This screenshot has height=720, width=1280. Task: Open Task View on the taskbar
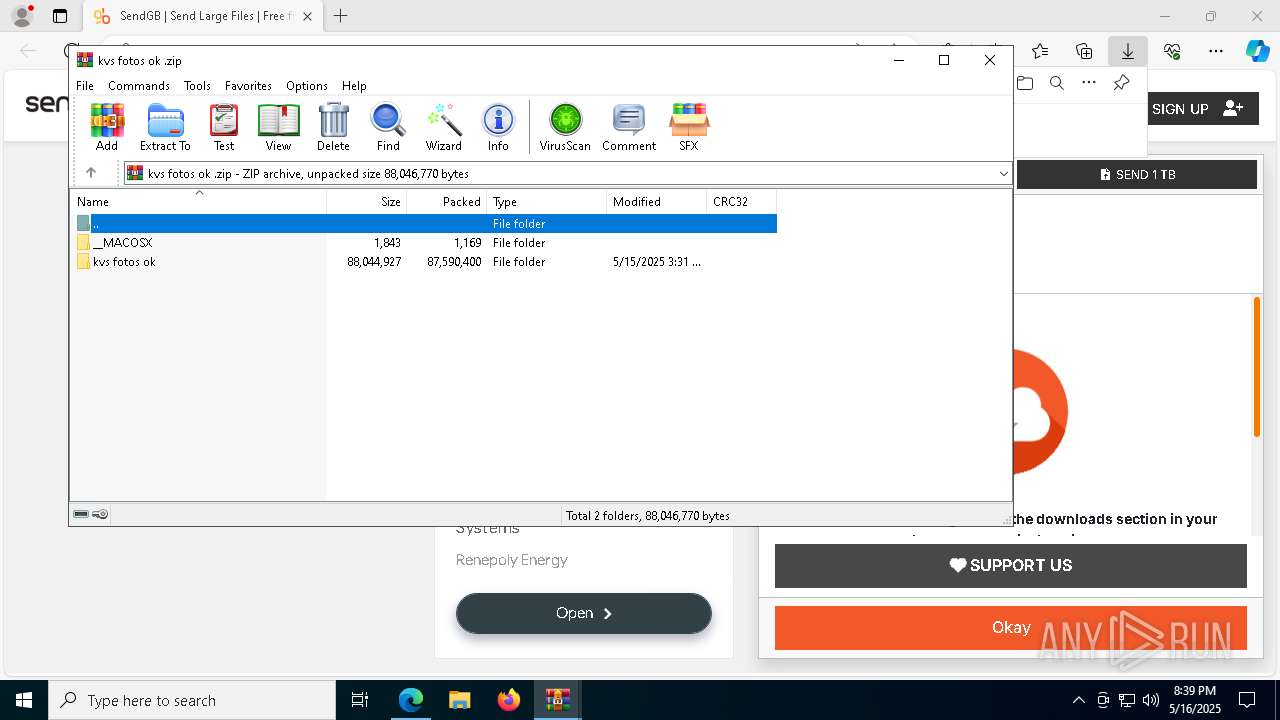(x=360, y=700)
